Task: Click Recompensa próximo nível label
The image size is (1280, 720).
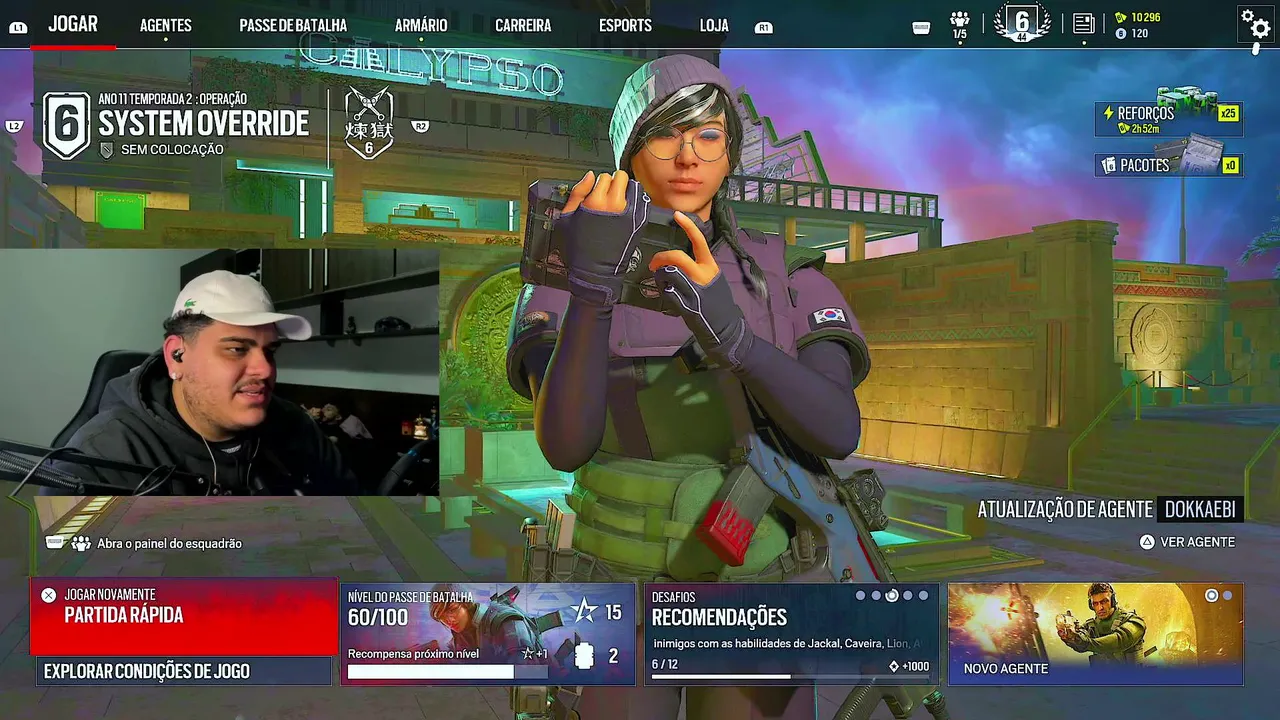Action: [x=413, y=654]
